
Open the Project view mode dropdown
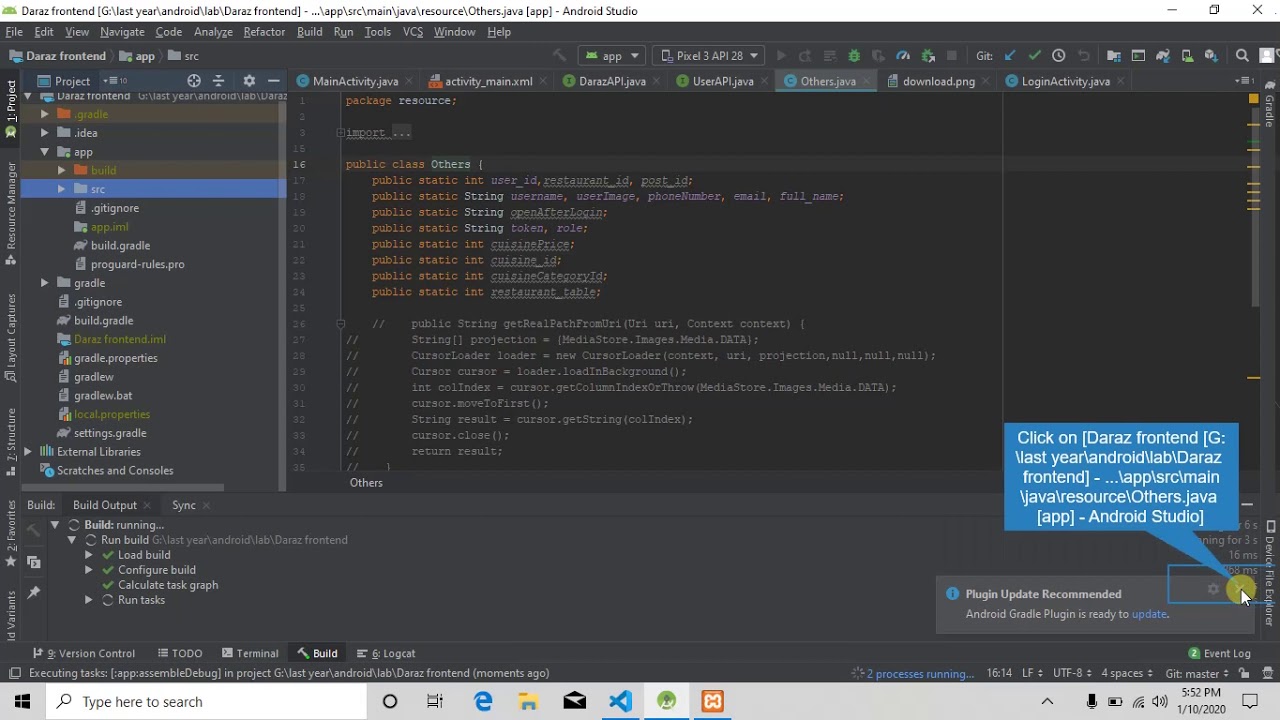pos(74,81)
